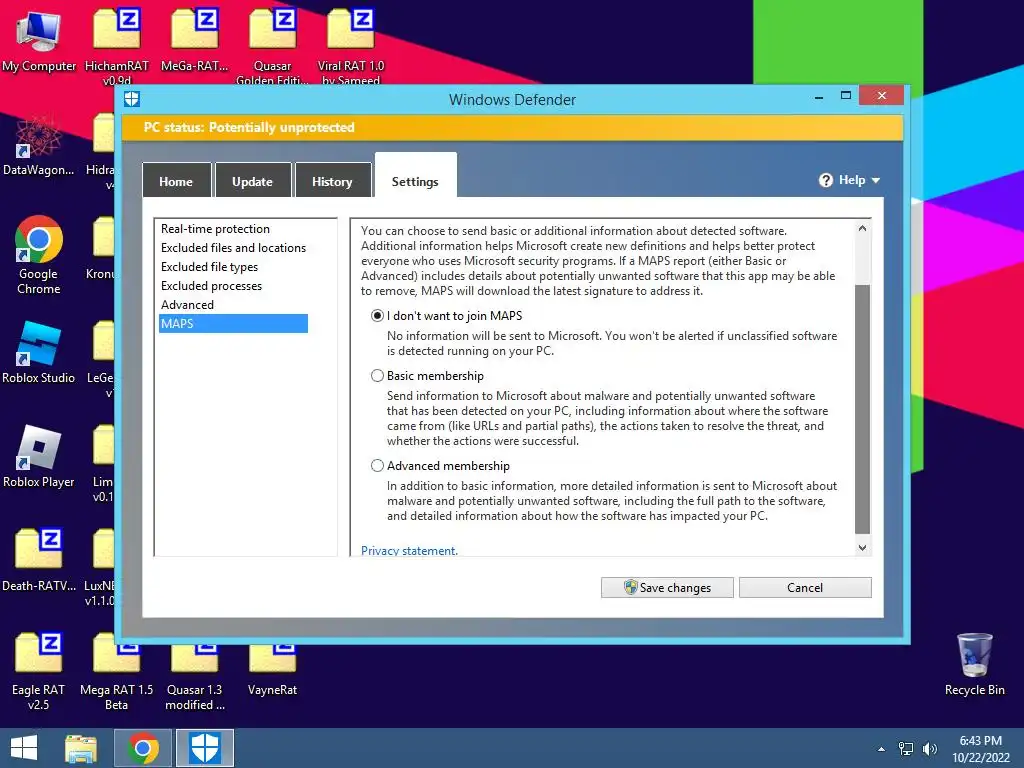This screenshot has height=768, width=1024.
Task: Select the MAPS settings category
Action: coord(233,324)
